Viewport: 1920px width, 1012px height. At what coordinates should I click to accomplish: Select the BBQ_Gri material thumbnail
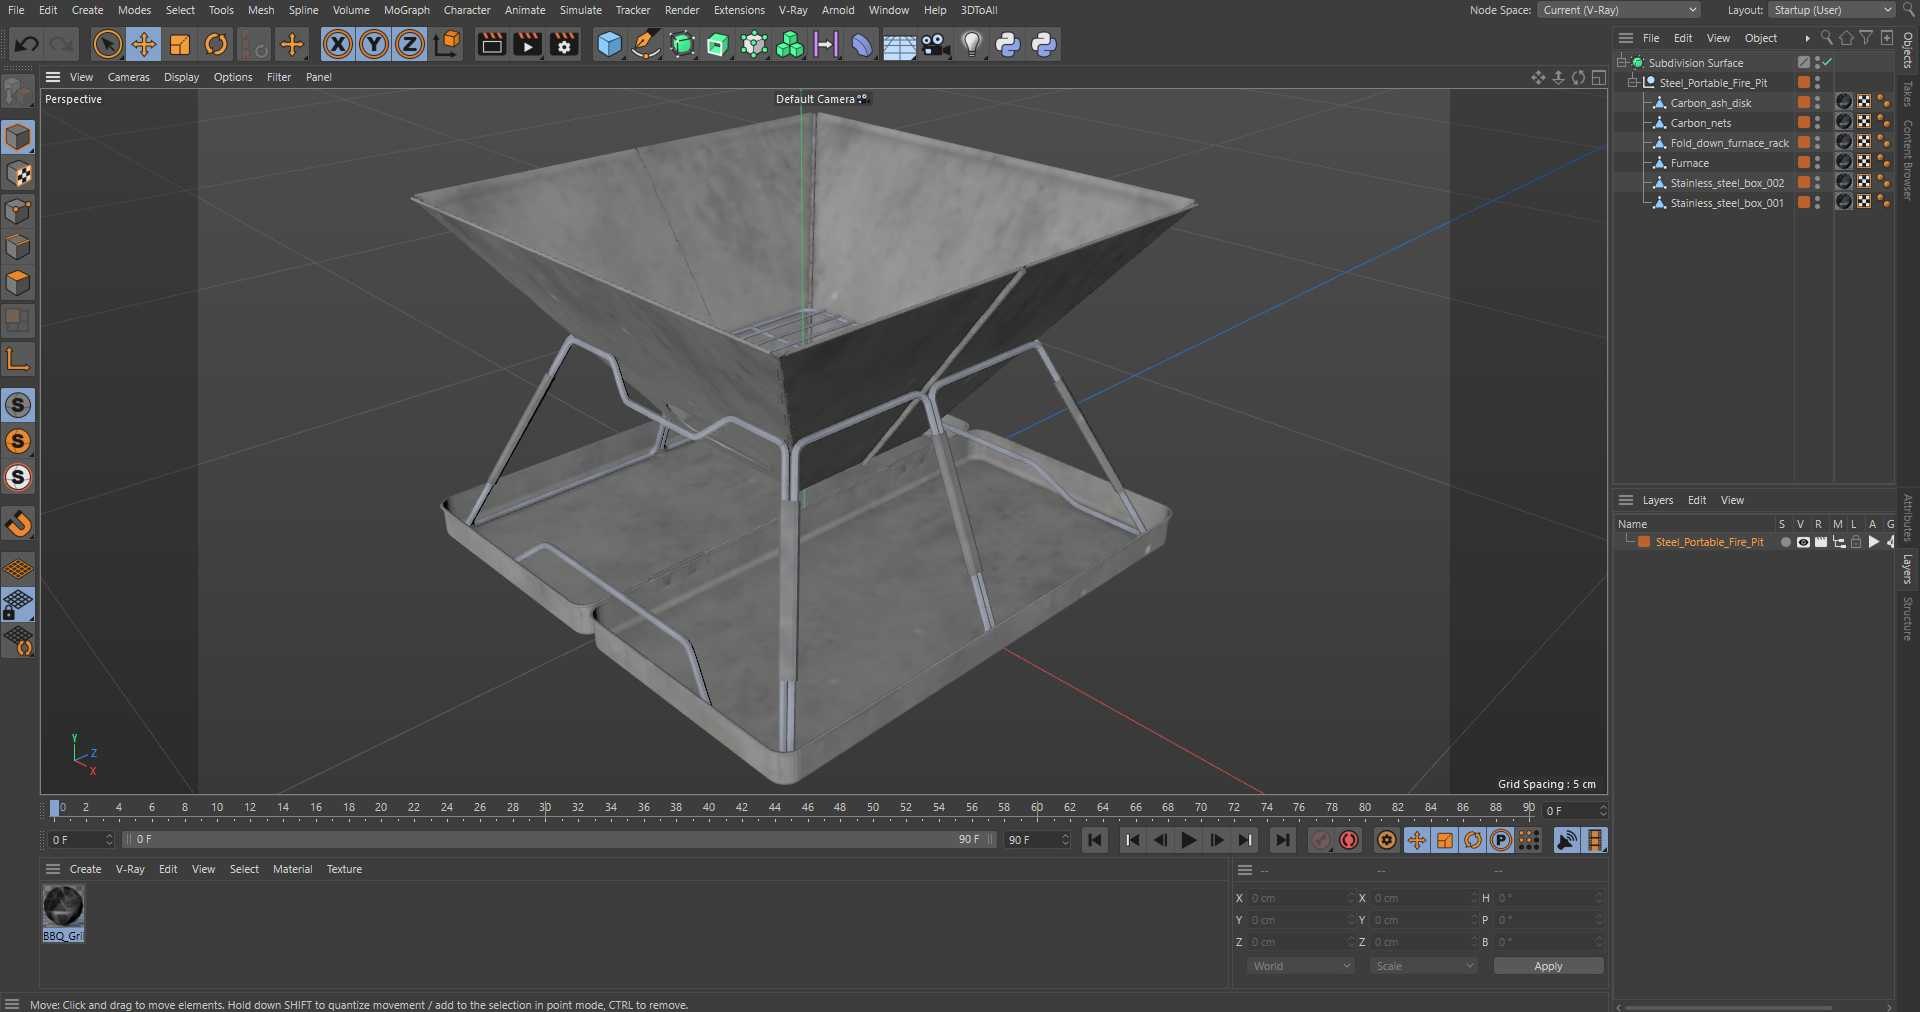(63, 907)
